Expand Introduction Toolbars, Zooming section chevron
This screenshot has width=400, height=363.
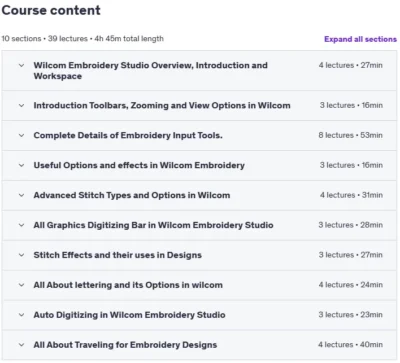tap(21, 105)
